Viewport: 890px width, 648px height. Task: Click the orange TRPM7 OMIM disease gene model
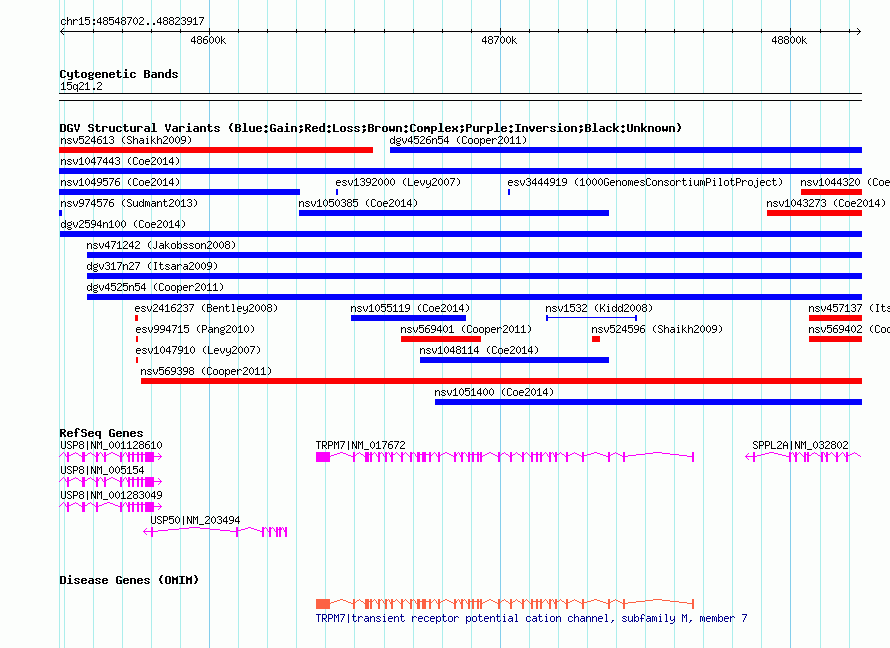(505, 604)
